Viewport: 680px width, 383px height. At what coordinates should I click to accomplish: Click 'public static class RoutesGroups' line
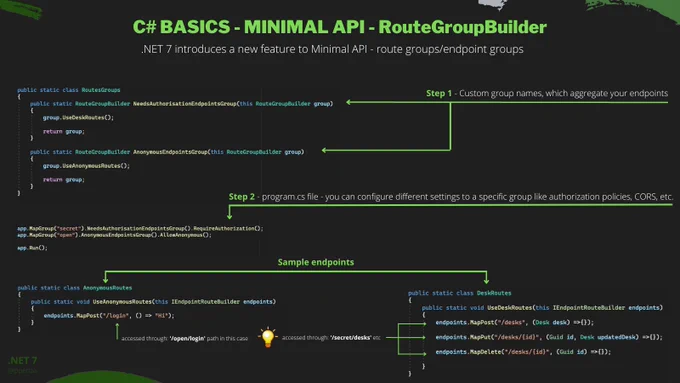[x=69, y=90]
